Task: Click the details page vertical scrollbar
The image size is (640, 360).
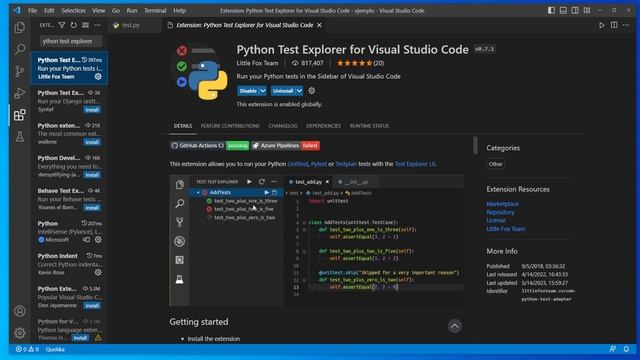Action: (x=475, y=146)
